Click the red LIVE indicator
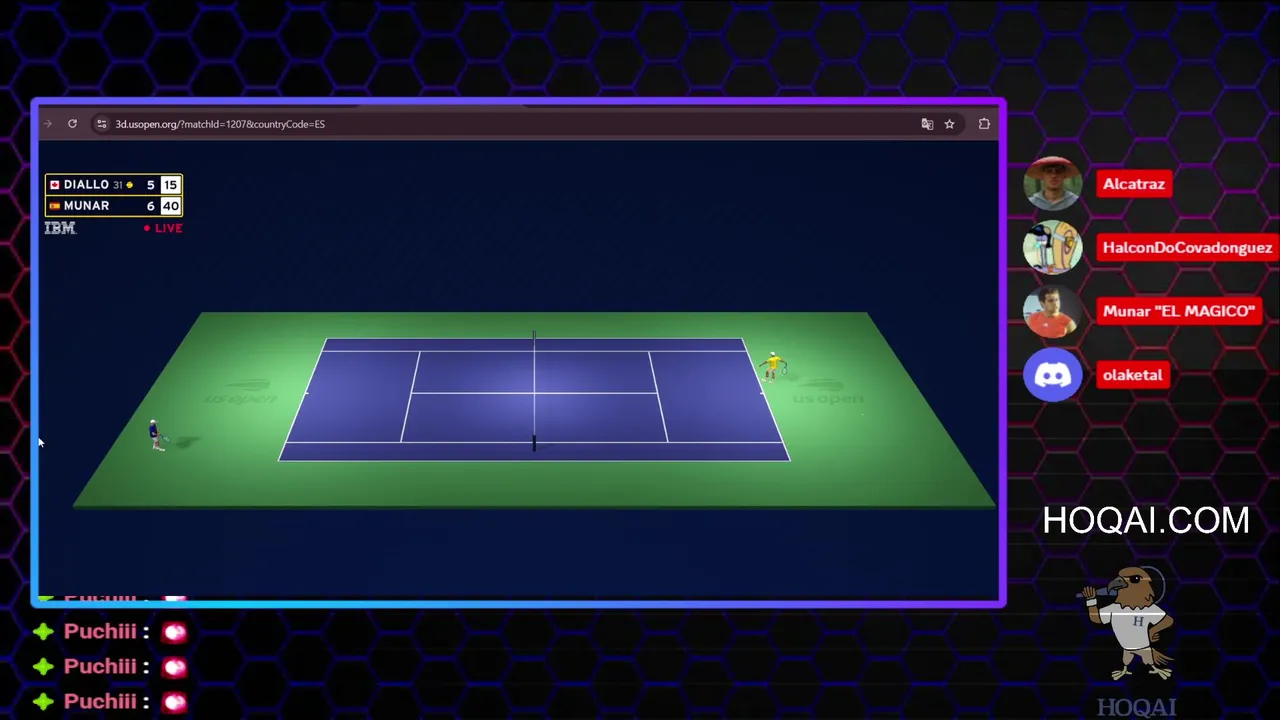The image size is (1280, 720). 163,228
